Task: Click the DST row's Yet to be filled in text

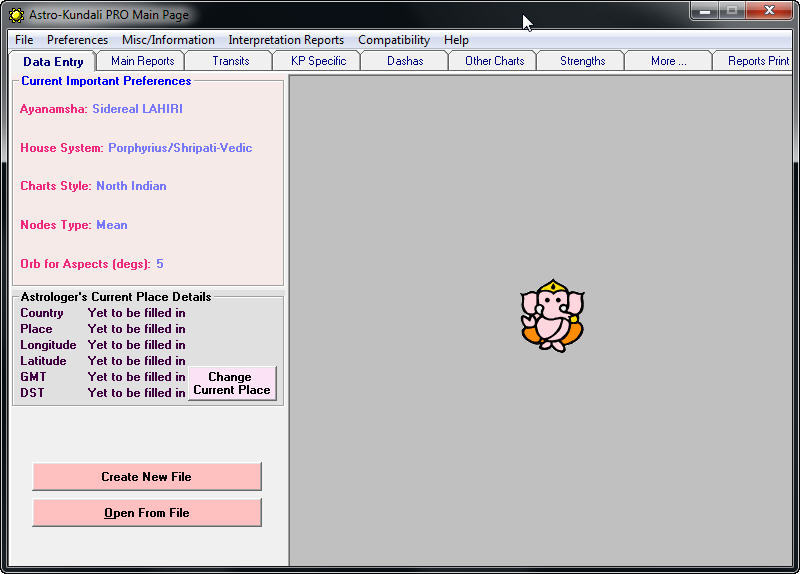Action: click(136, 393)
